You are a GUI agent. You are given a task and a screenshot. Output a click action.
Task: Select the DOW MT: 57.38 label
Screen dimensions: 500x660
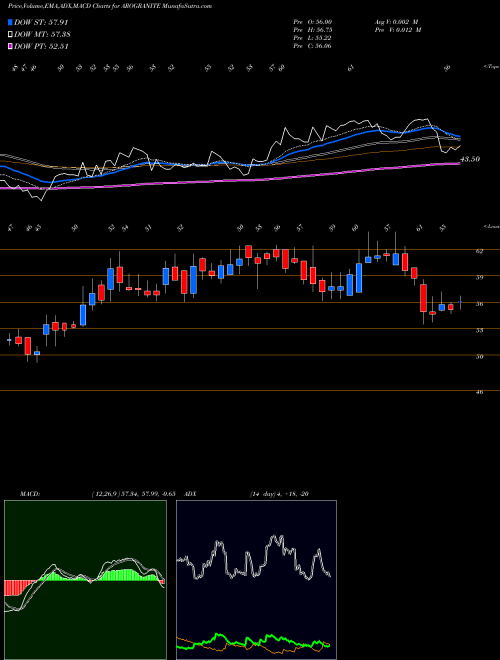click(x=42, y=35)
